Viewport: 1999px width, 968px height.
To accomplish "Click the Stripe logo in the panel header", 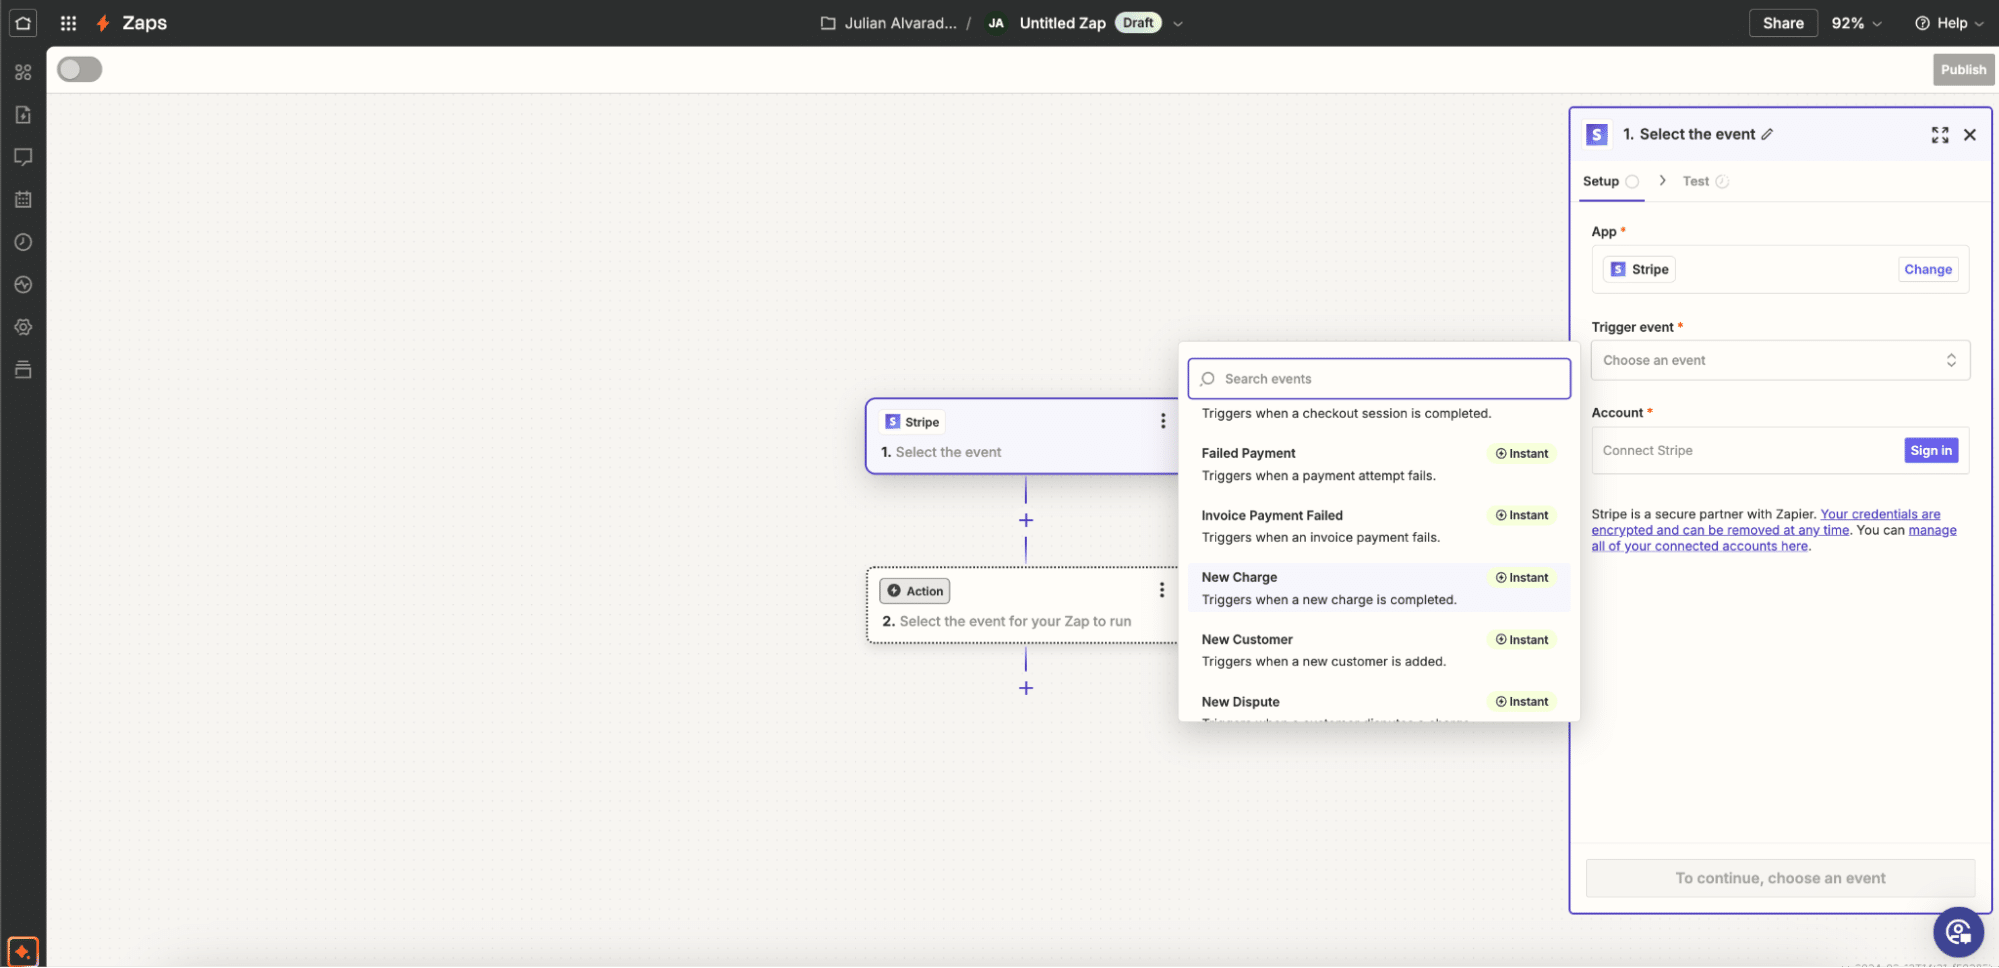I will [1597, 134].
